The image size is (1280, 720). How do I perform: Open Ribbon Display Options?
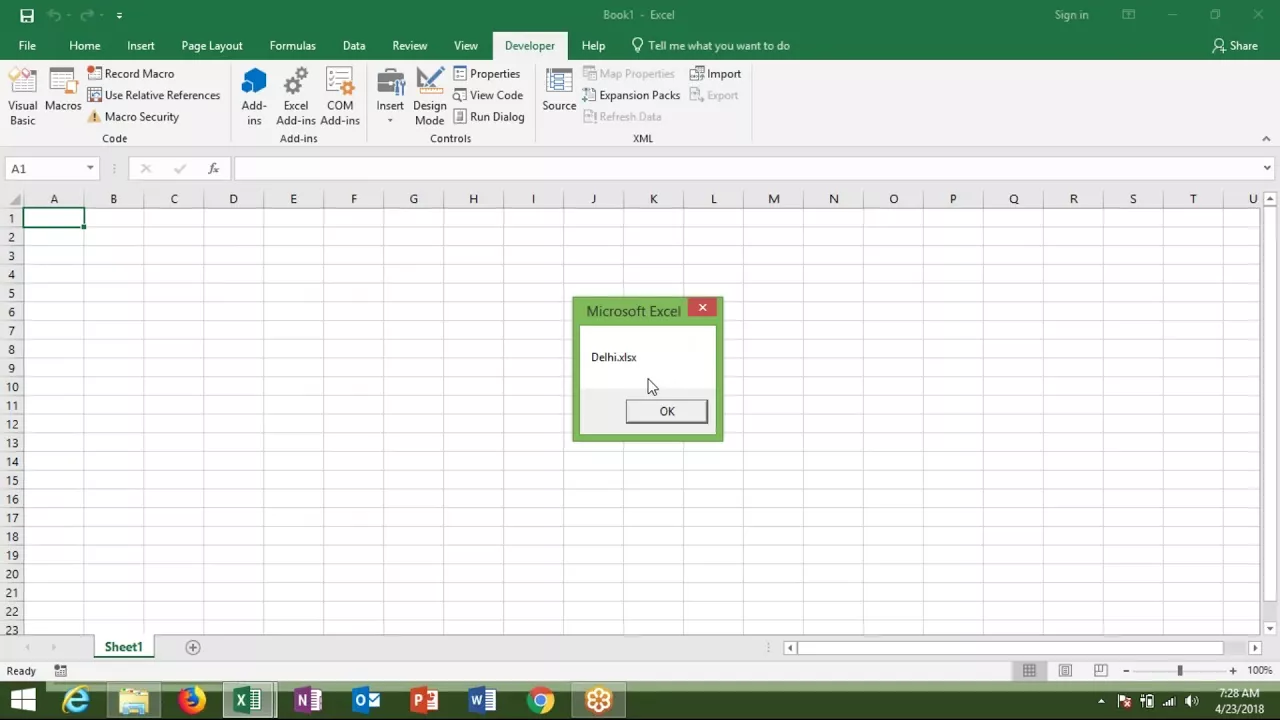1128,15
